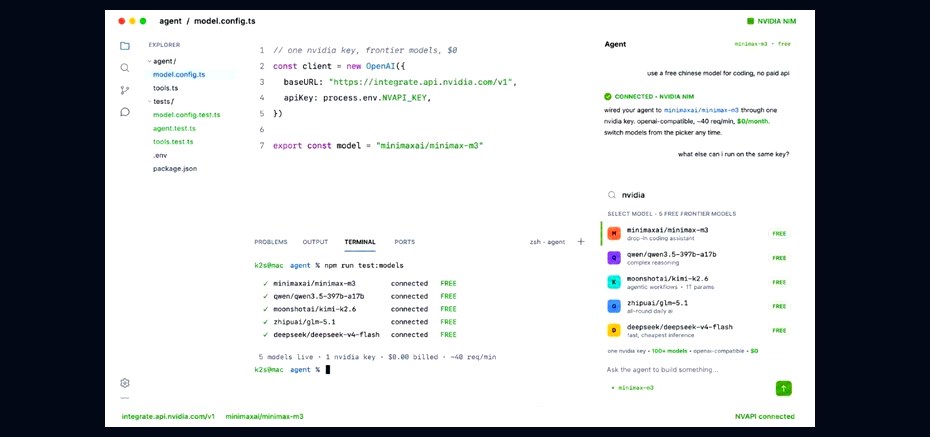Click the model search field containing nvidia
Screen dimensions: 930x437
tap(698, 195)
